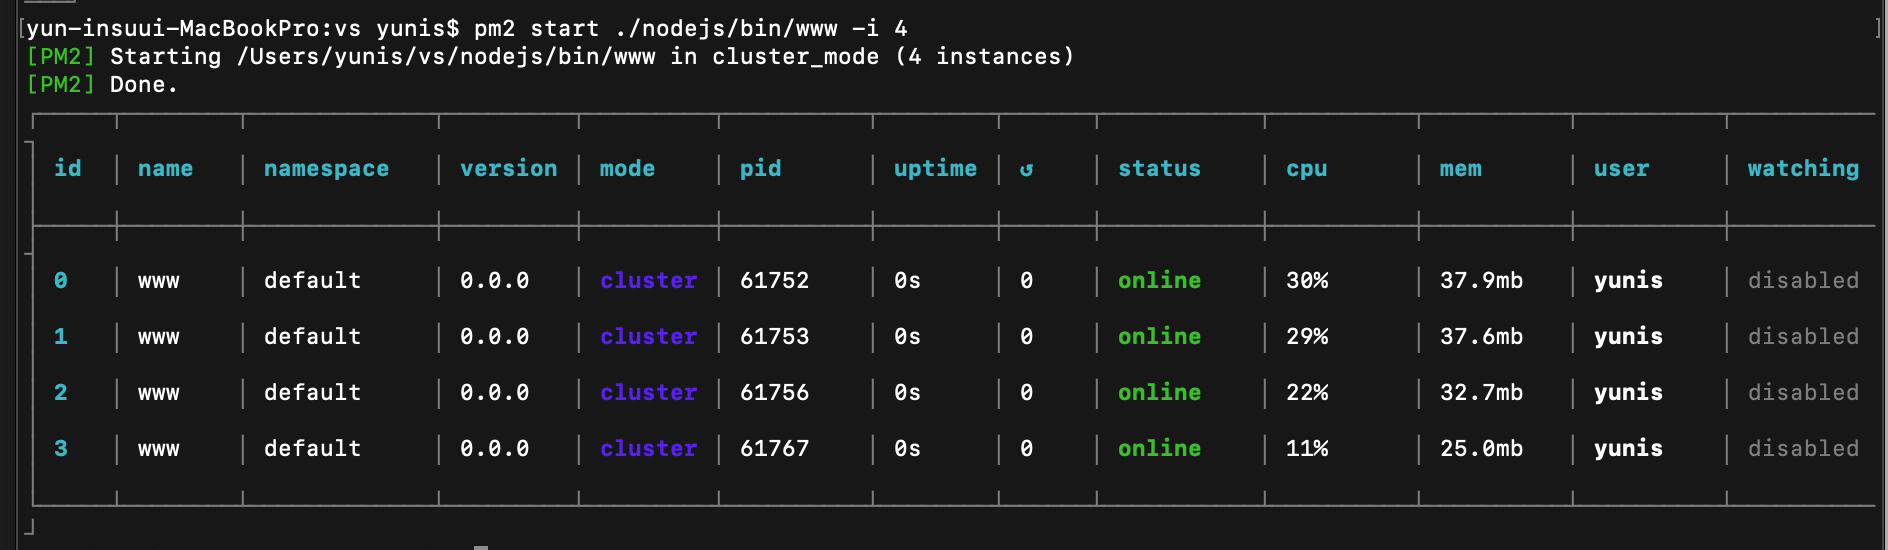The width and height of the screenshot is (1888, 550).
Task: Click the 25.0mb memory value
Action: [1482, 448]
